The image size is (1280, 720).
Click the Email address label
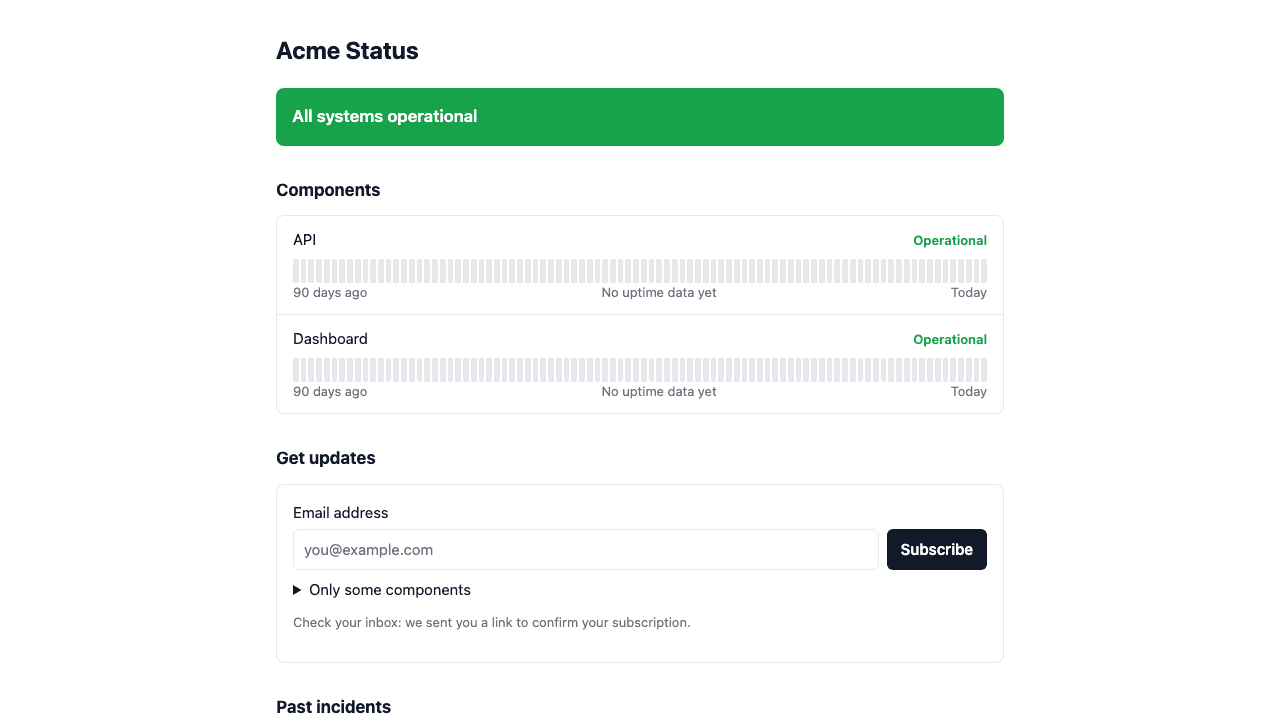coord(340,513)
